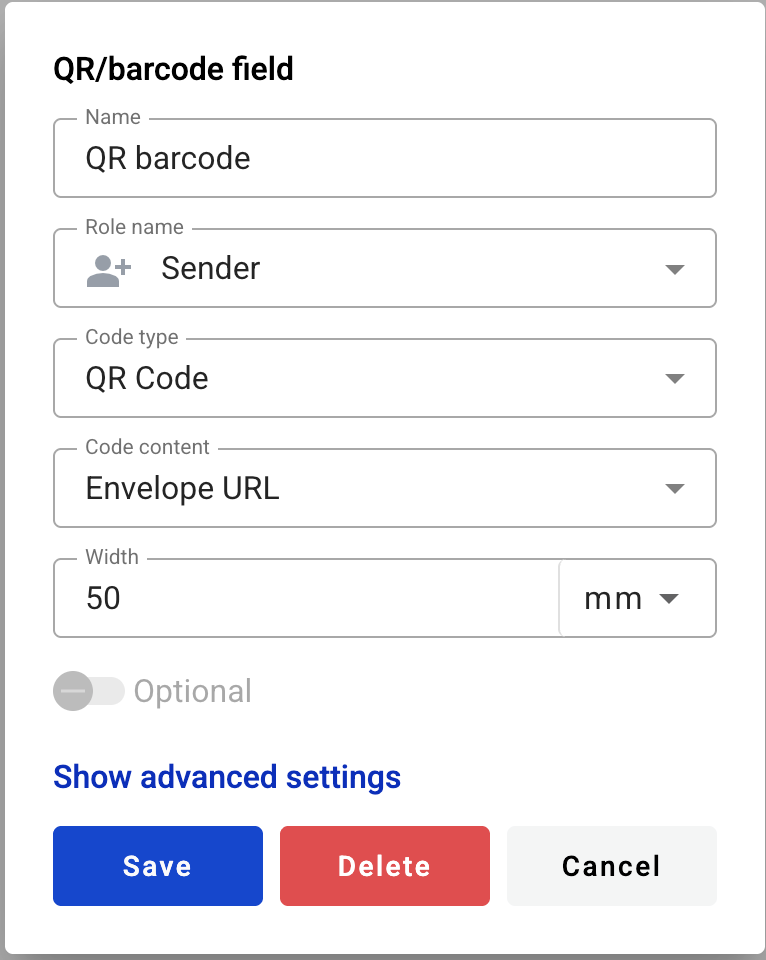The height and width of the screenshot is (960, 766).
Task: Click the add-person icon in Role name field
Action: point(105,268)
